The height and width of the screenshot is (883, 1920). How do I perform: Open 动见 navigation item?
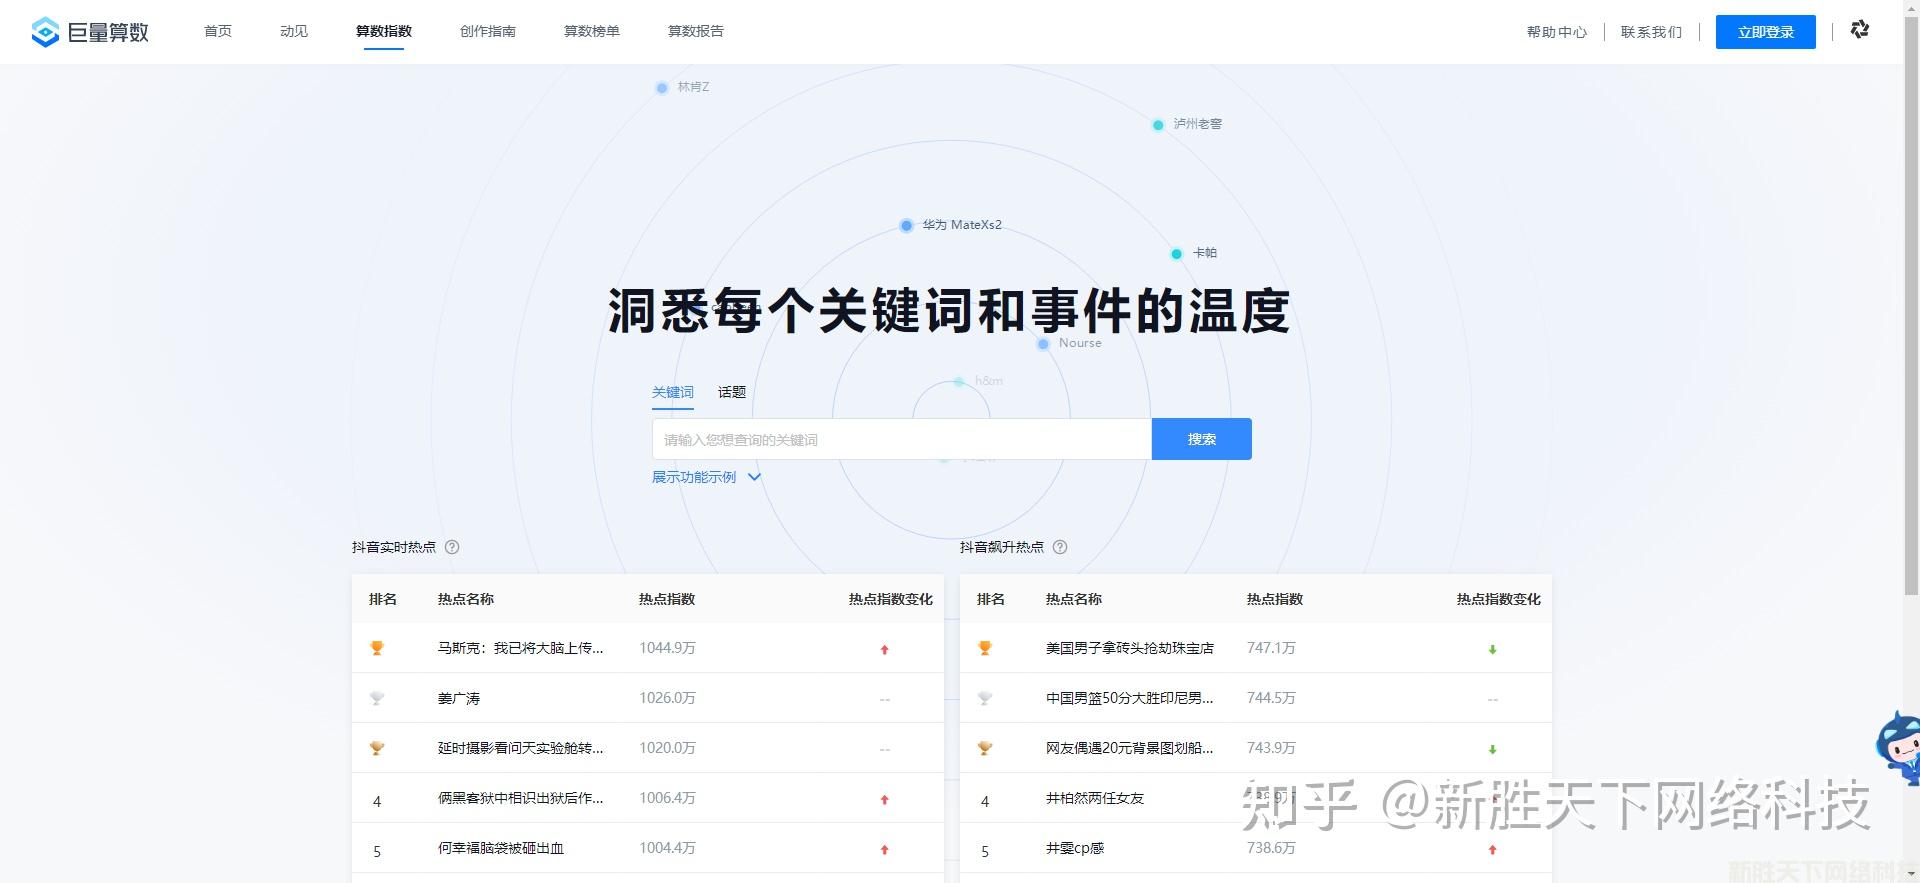[x=294, y=31]
